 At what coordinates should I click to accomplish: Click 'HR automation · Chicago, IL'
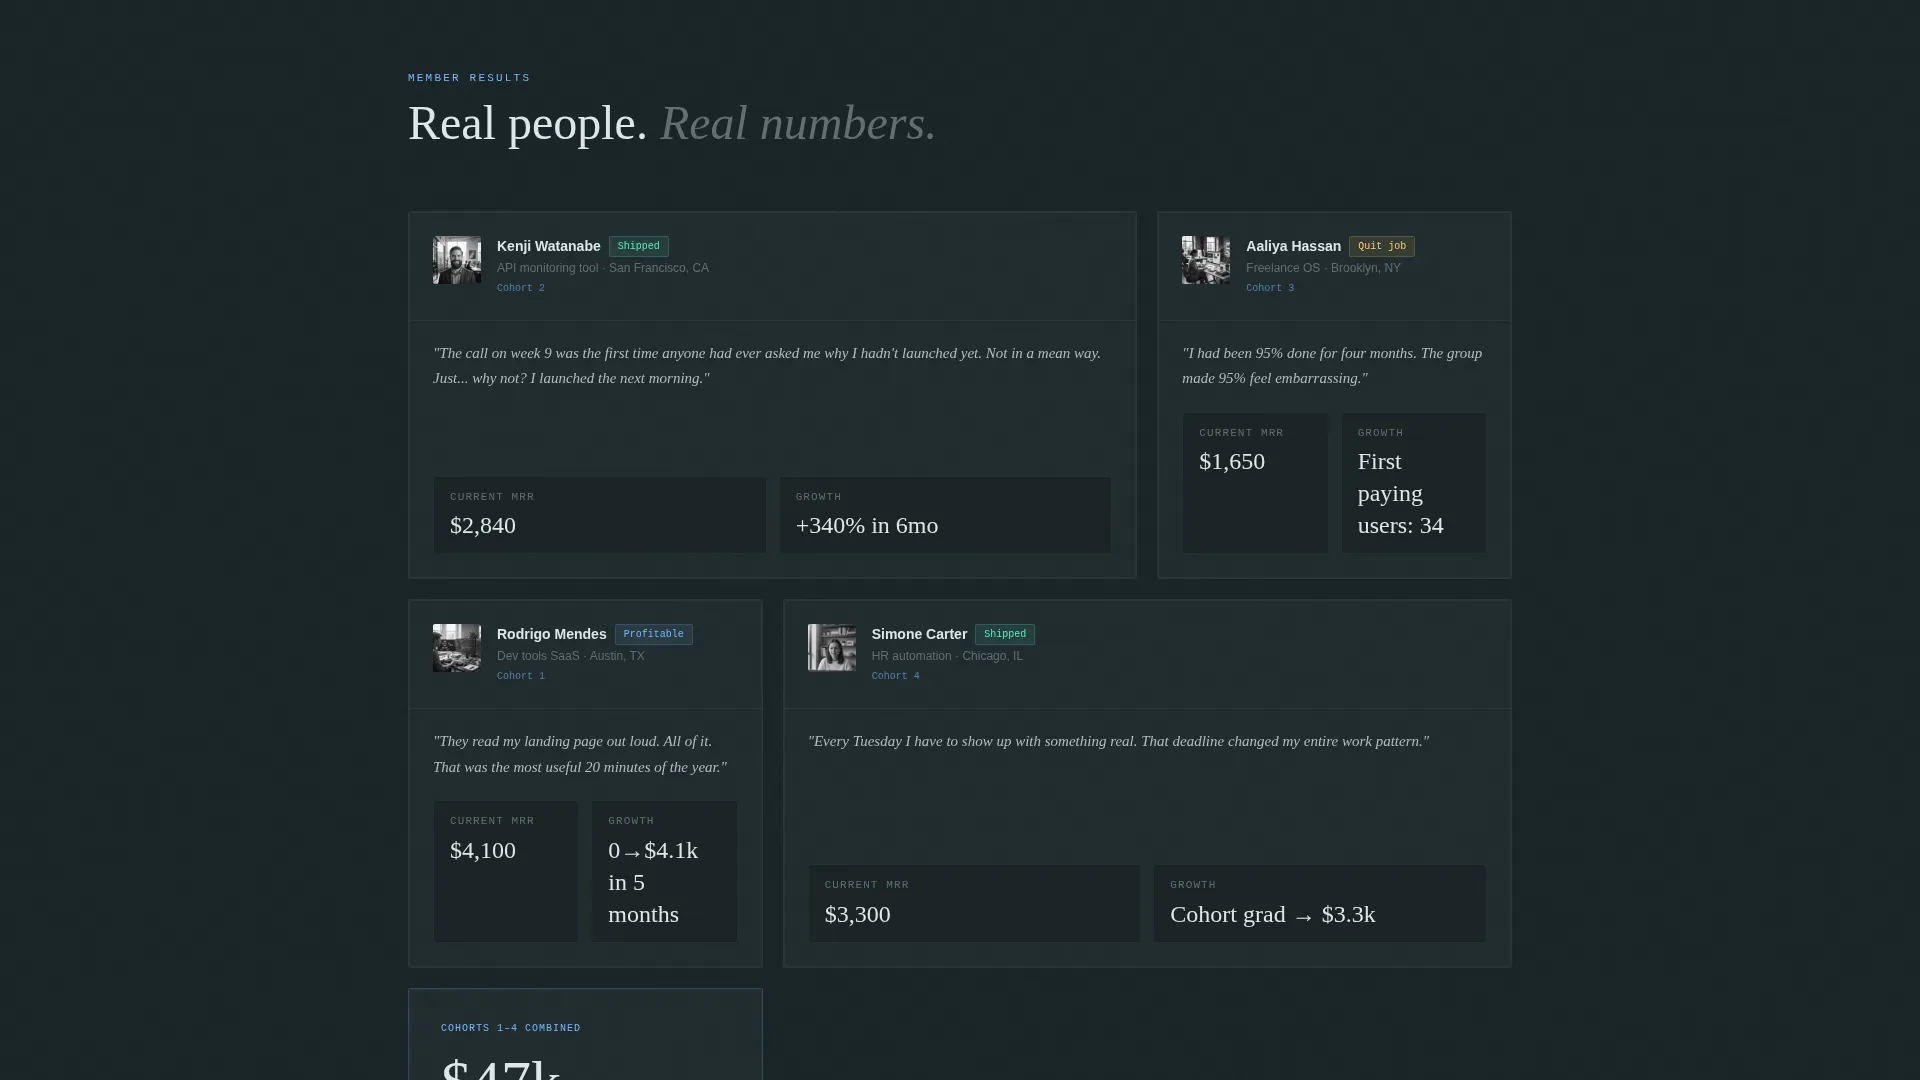point(947,656)
